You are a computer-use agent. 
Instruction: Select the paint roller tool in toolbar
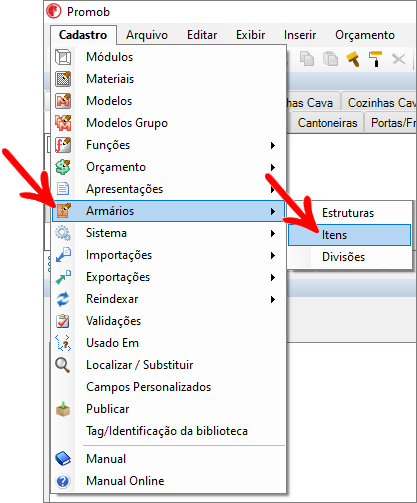click(x=375, y=59)
